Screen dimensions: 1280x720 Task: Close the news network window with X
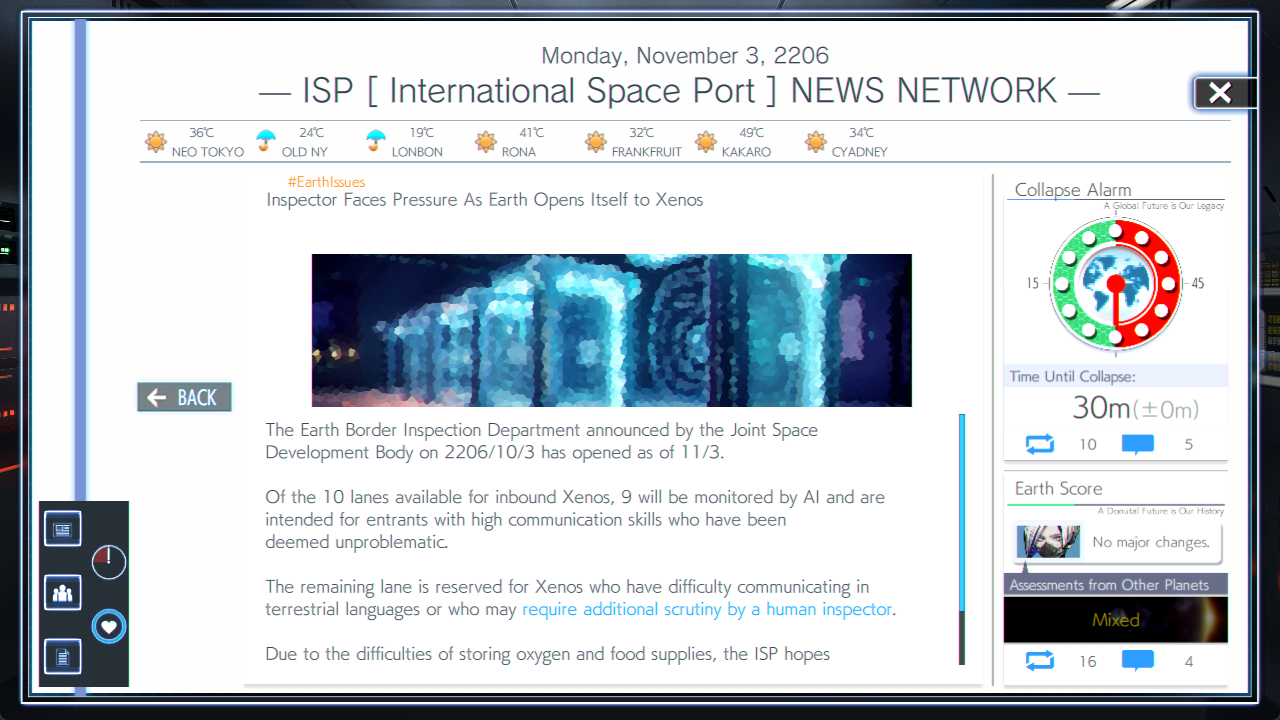click(1220, 93)
